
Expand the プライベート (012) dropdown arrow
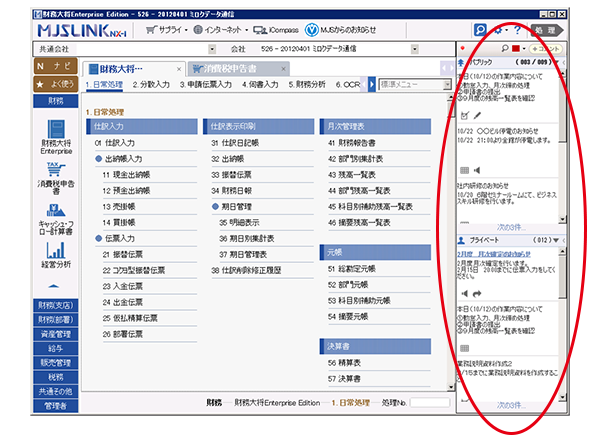[x=556, y=240]
